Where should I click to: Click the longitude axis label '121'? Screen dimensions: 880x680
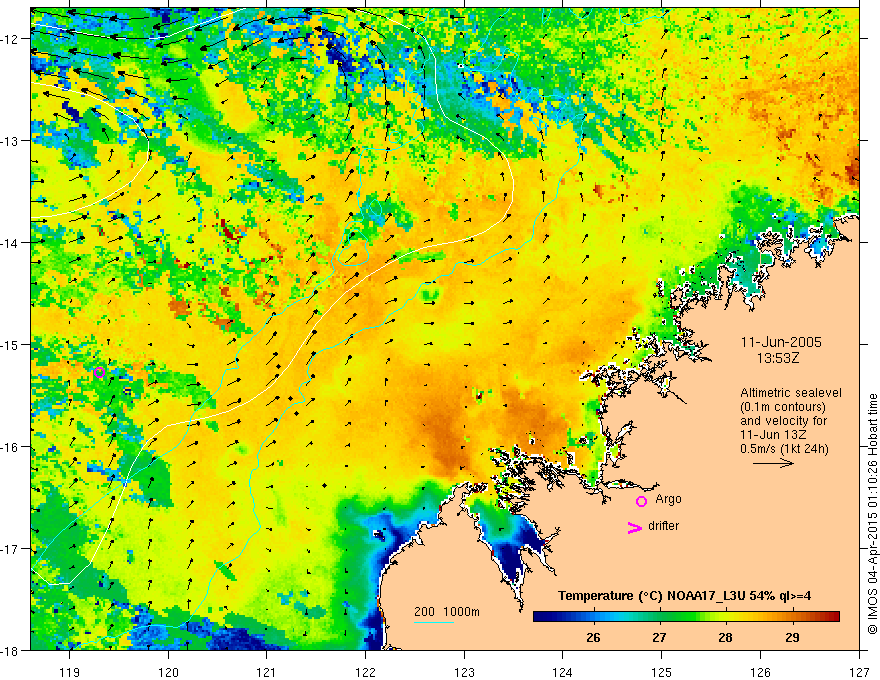(267, 672)
